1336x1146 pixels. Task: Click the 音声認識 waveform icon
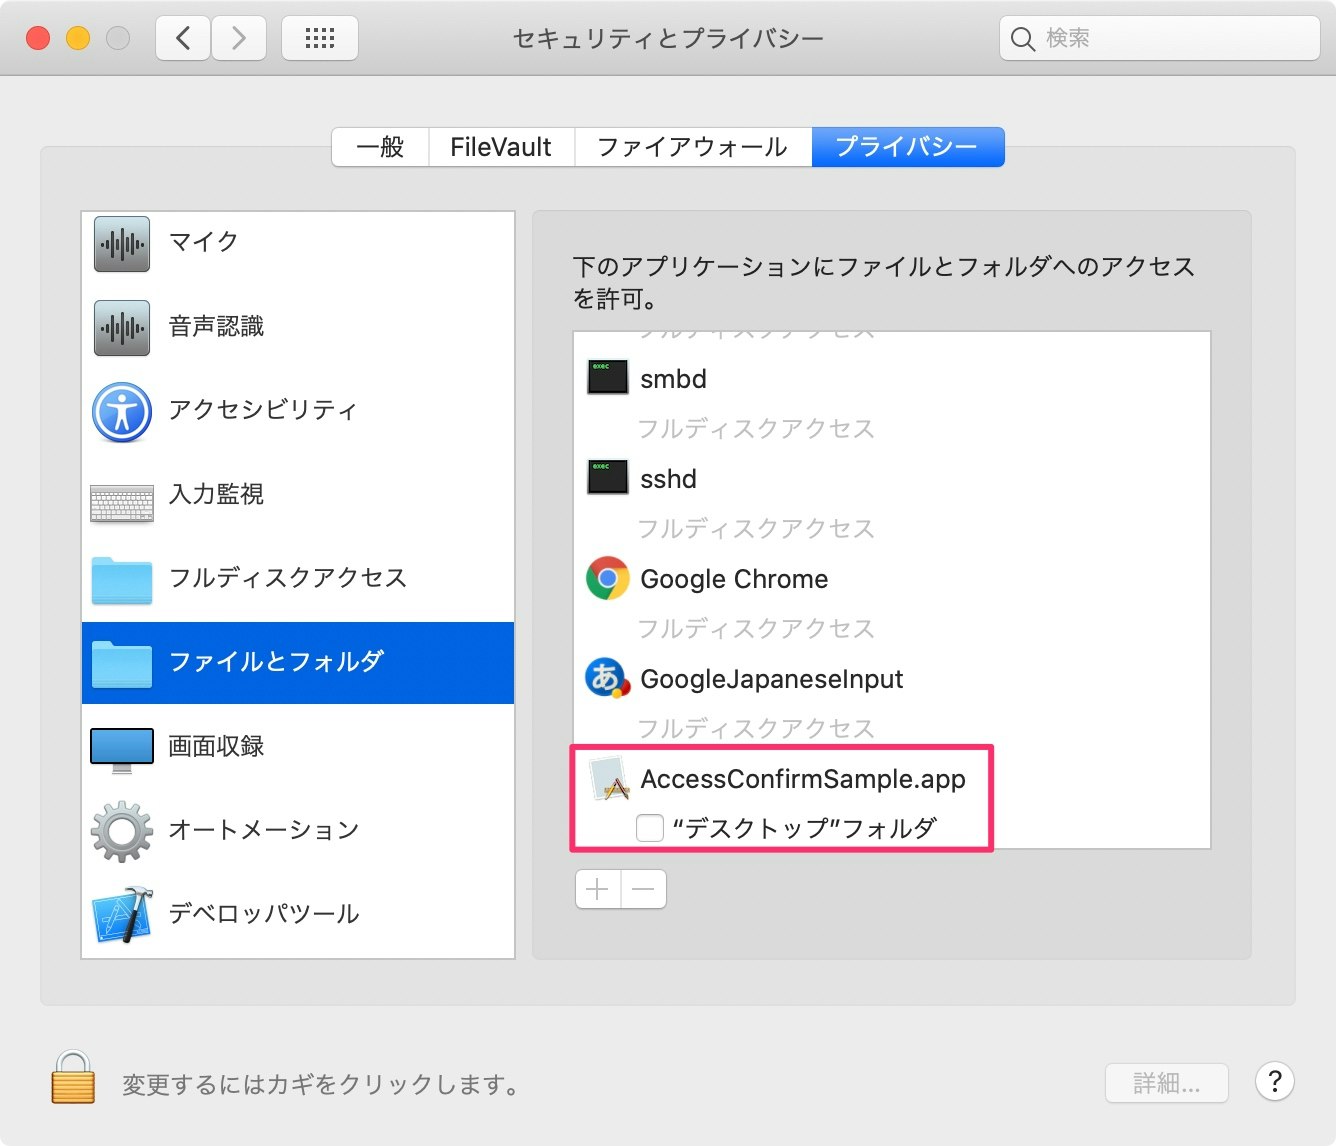click(x=122, y=327)
